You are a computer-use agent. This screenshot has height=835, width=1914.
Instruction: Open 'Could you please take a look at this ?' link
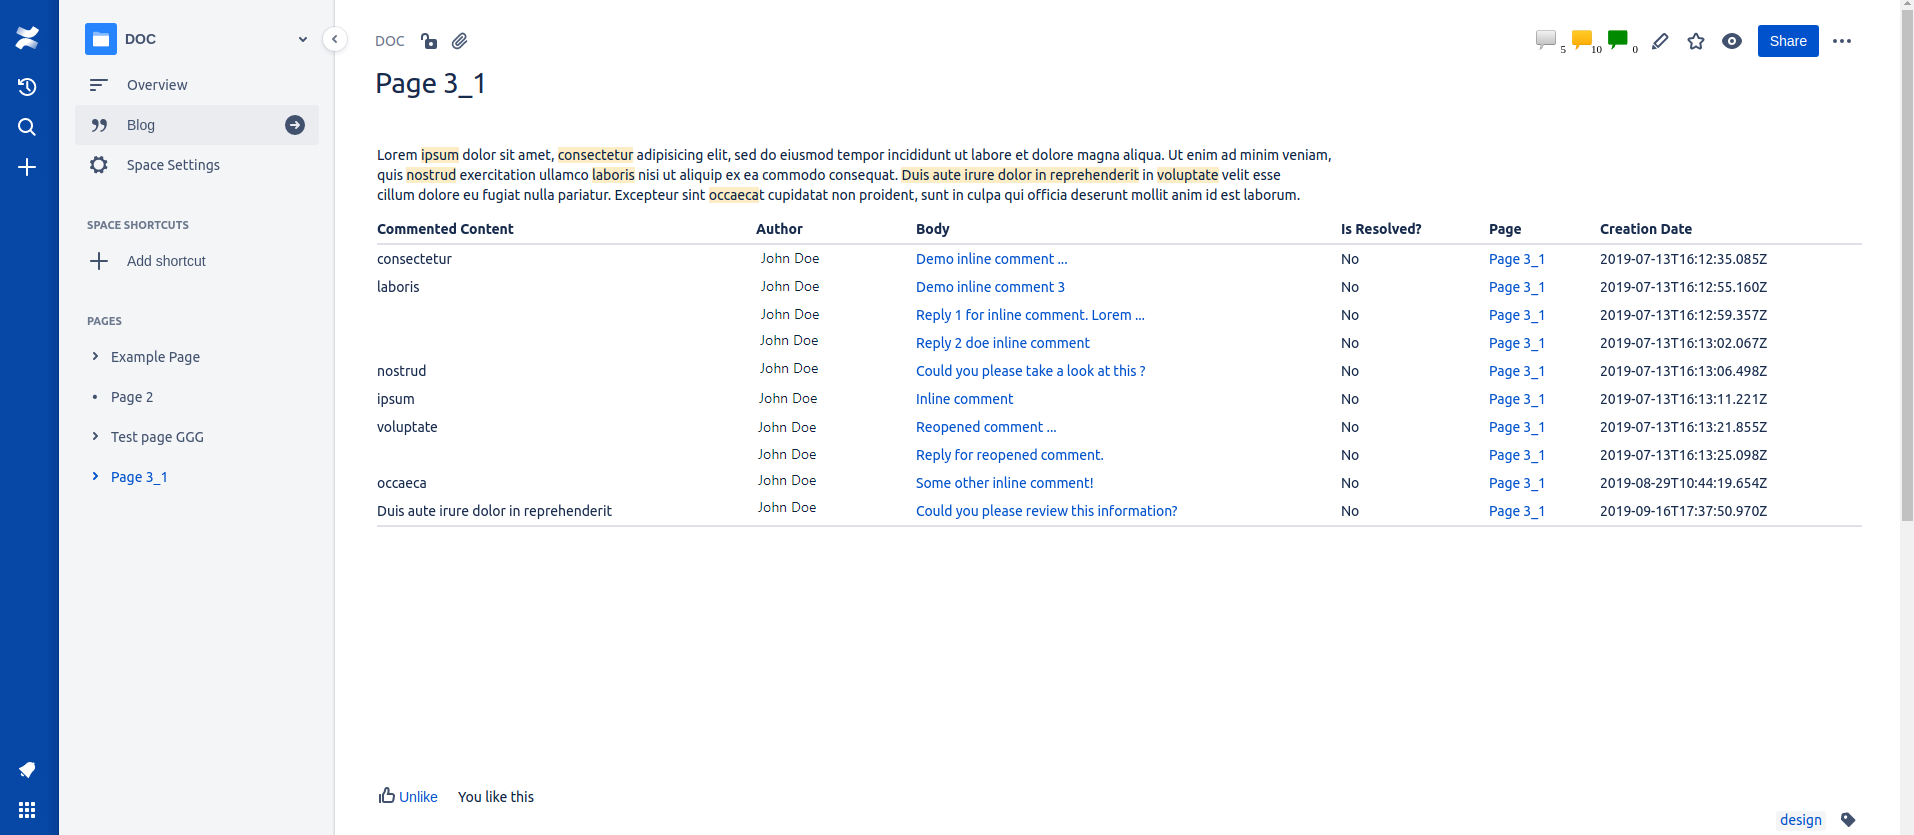1030,371
